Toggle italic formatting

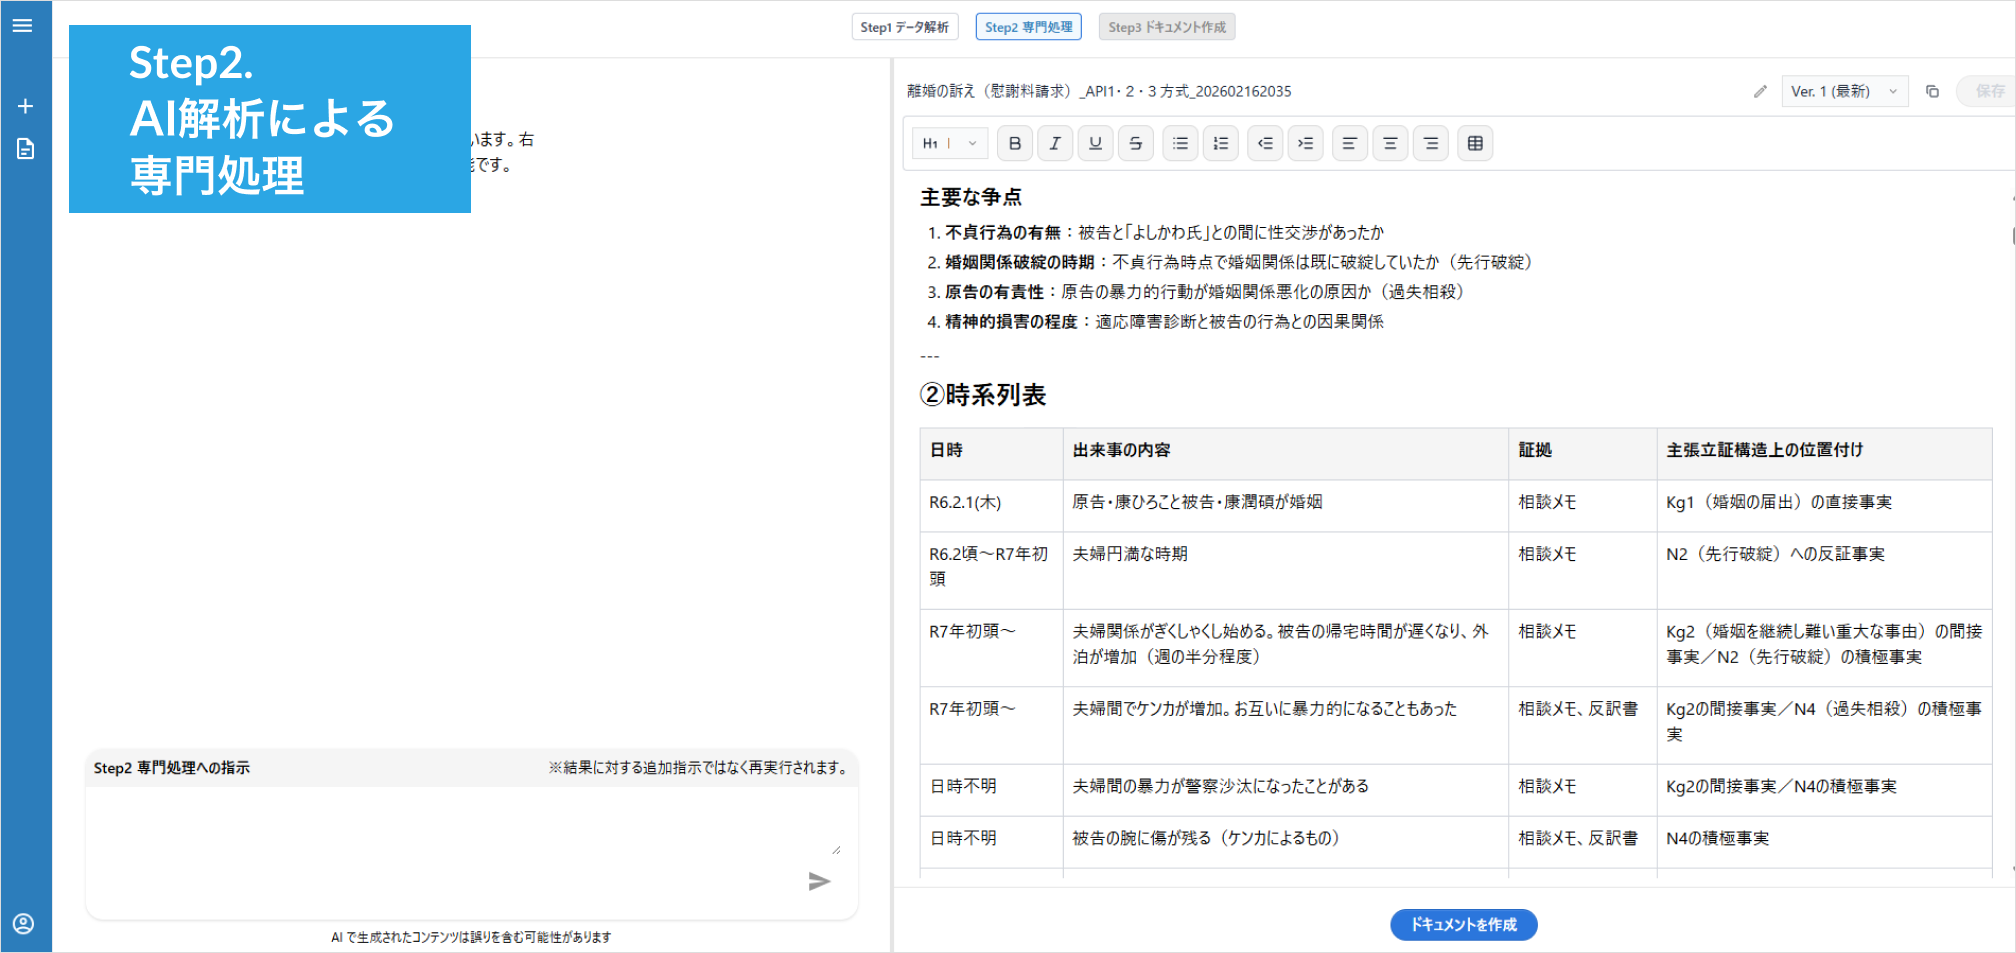[x=1055, y=144]
